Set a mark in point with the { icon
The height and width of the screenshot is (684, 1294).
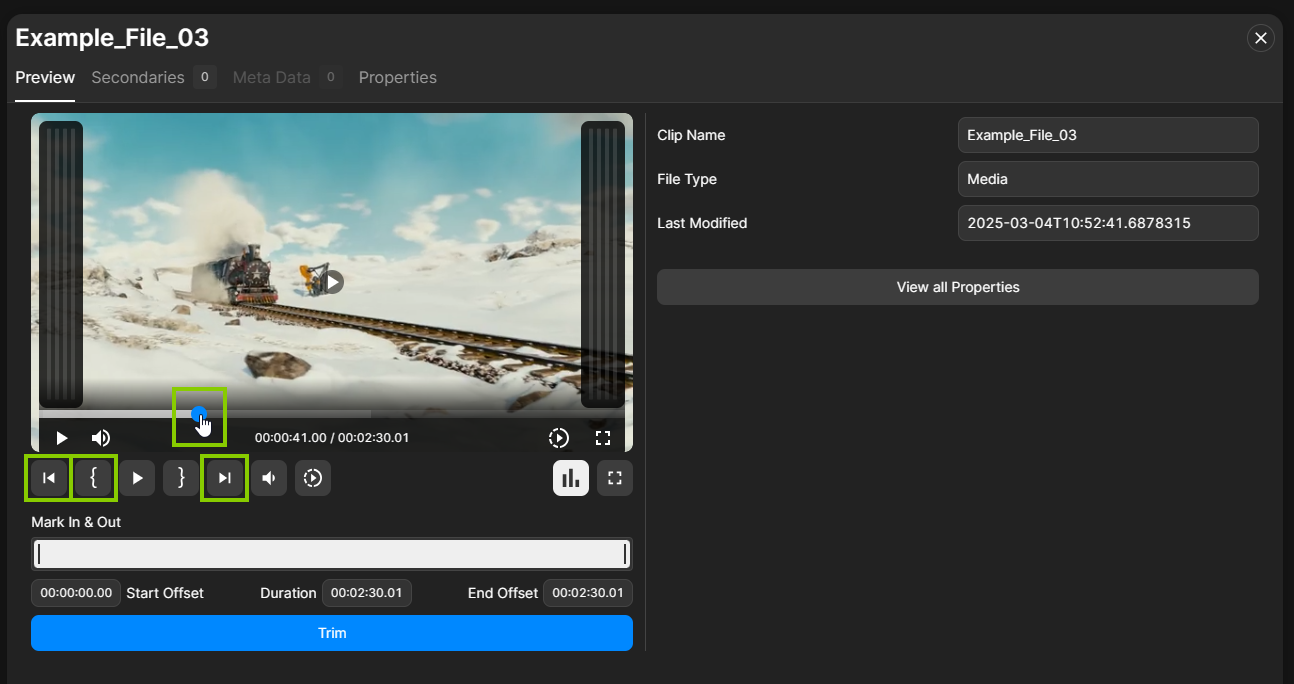94,478
